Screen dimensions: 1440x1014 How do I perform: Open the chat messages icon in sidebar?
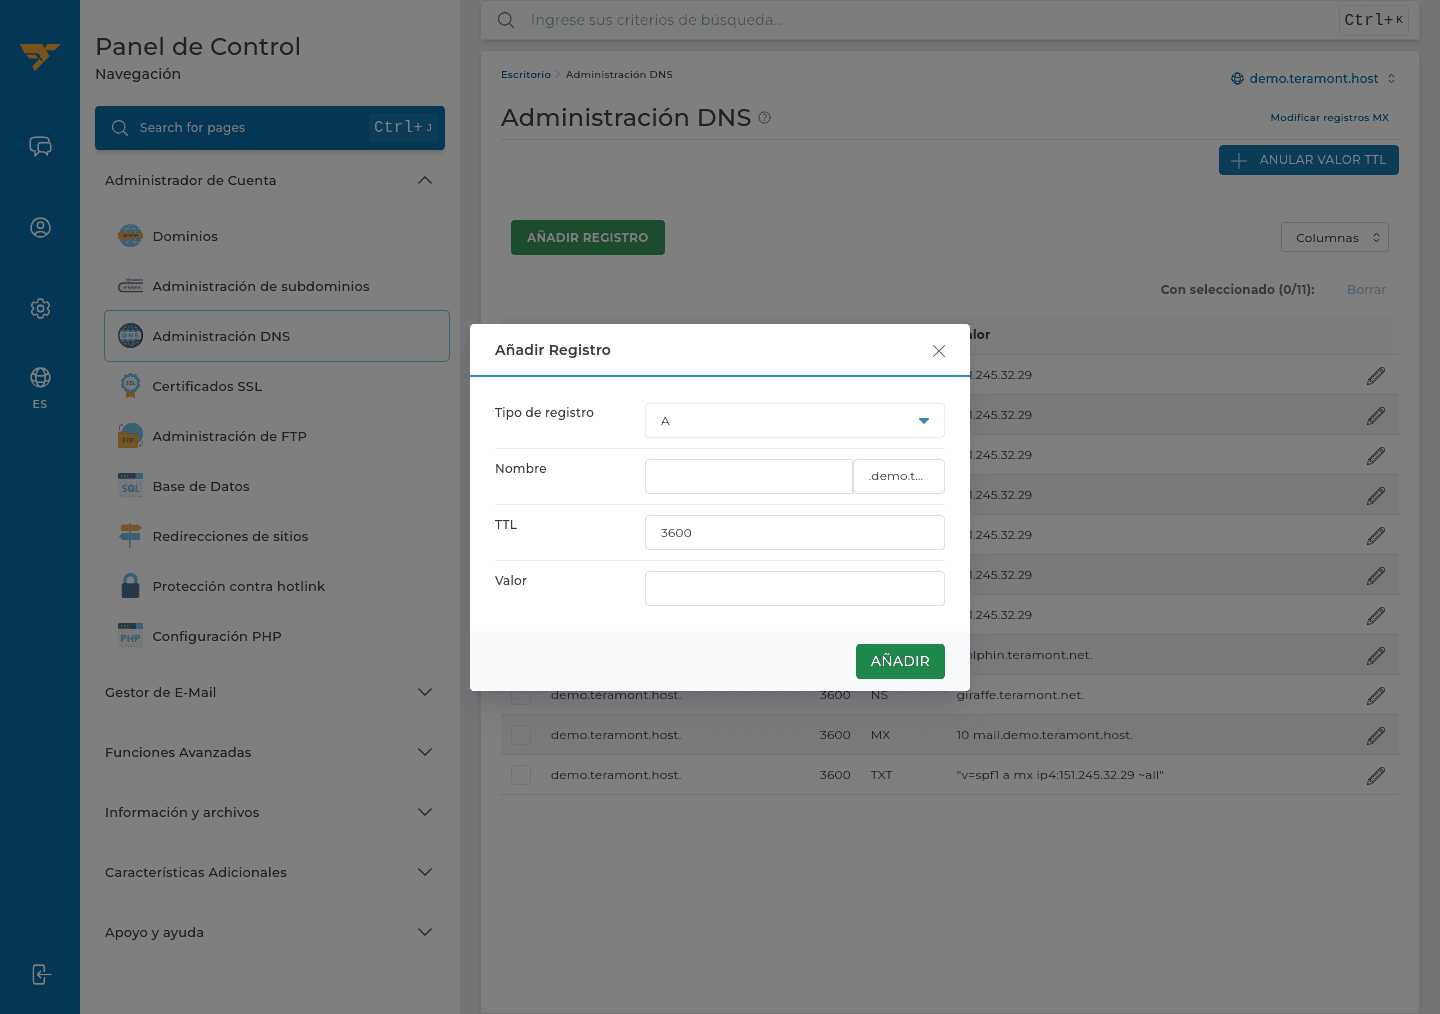pyautogui.click(x=40, y=147)
